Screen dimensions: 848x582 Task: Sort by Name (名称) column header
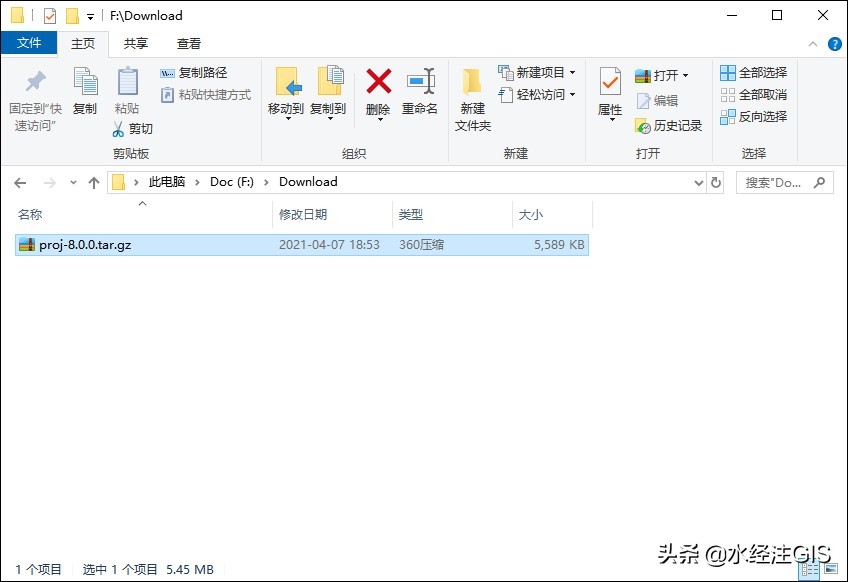coord(143,215)
